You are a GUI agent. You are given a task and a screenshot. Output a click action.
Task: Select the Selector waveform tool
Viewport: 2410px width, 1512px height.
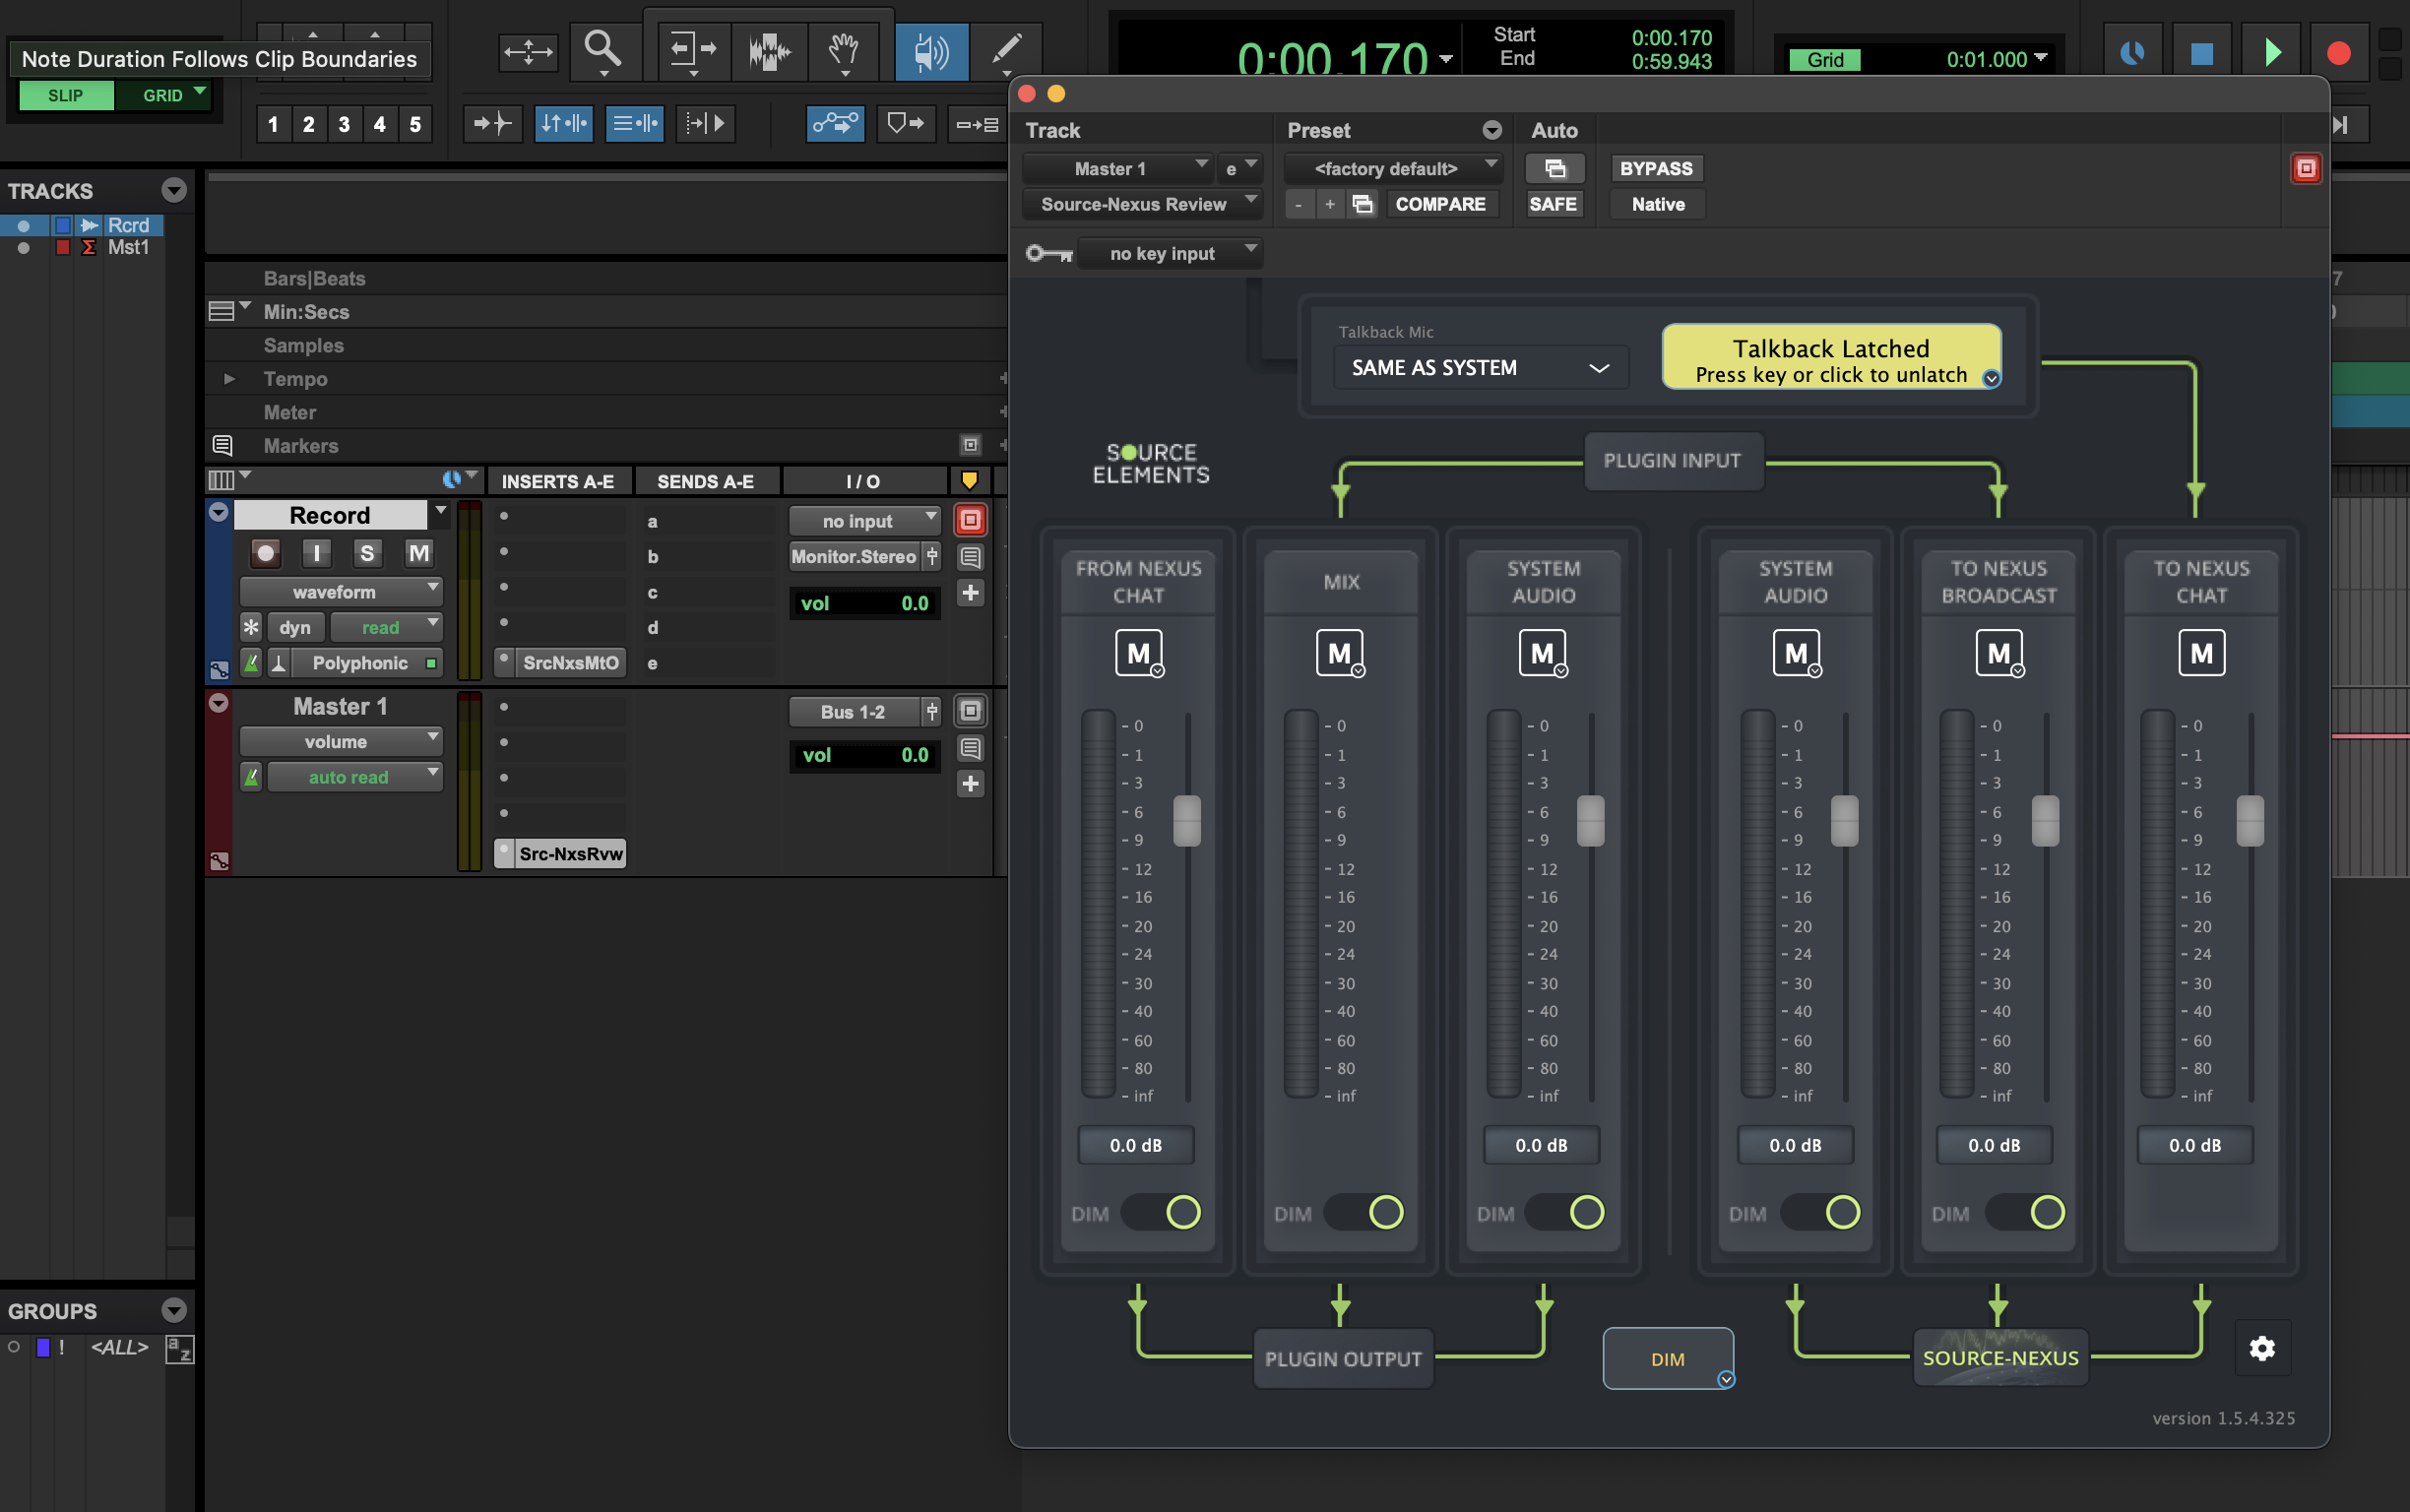point(769,51)
